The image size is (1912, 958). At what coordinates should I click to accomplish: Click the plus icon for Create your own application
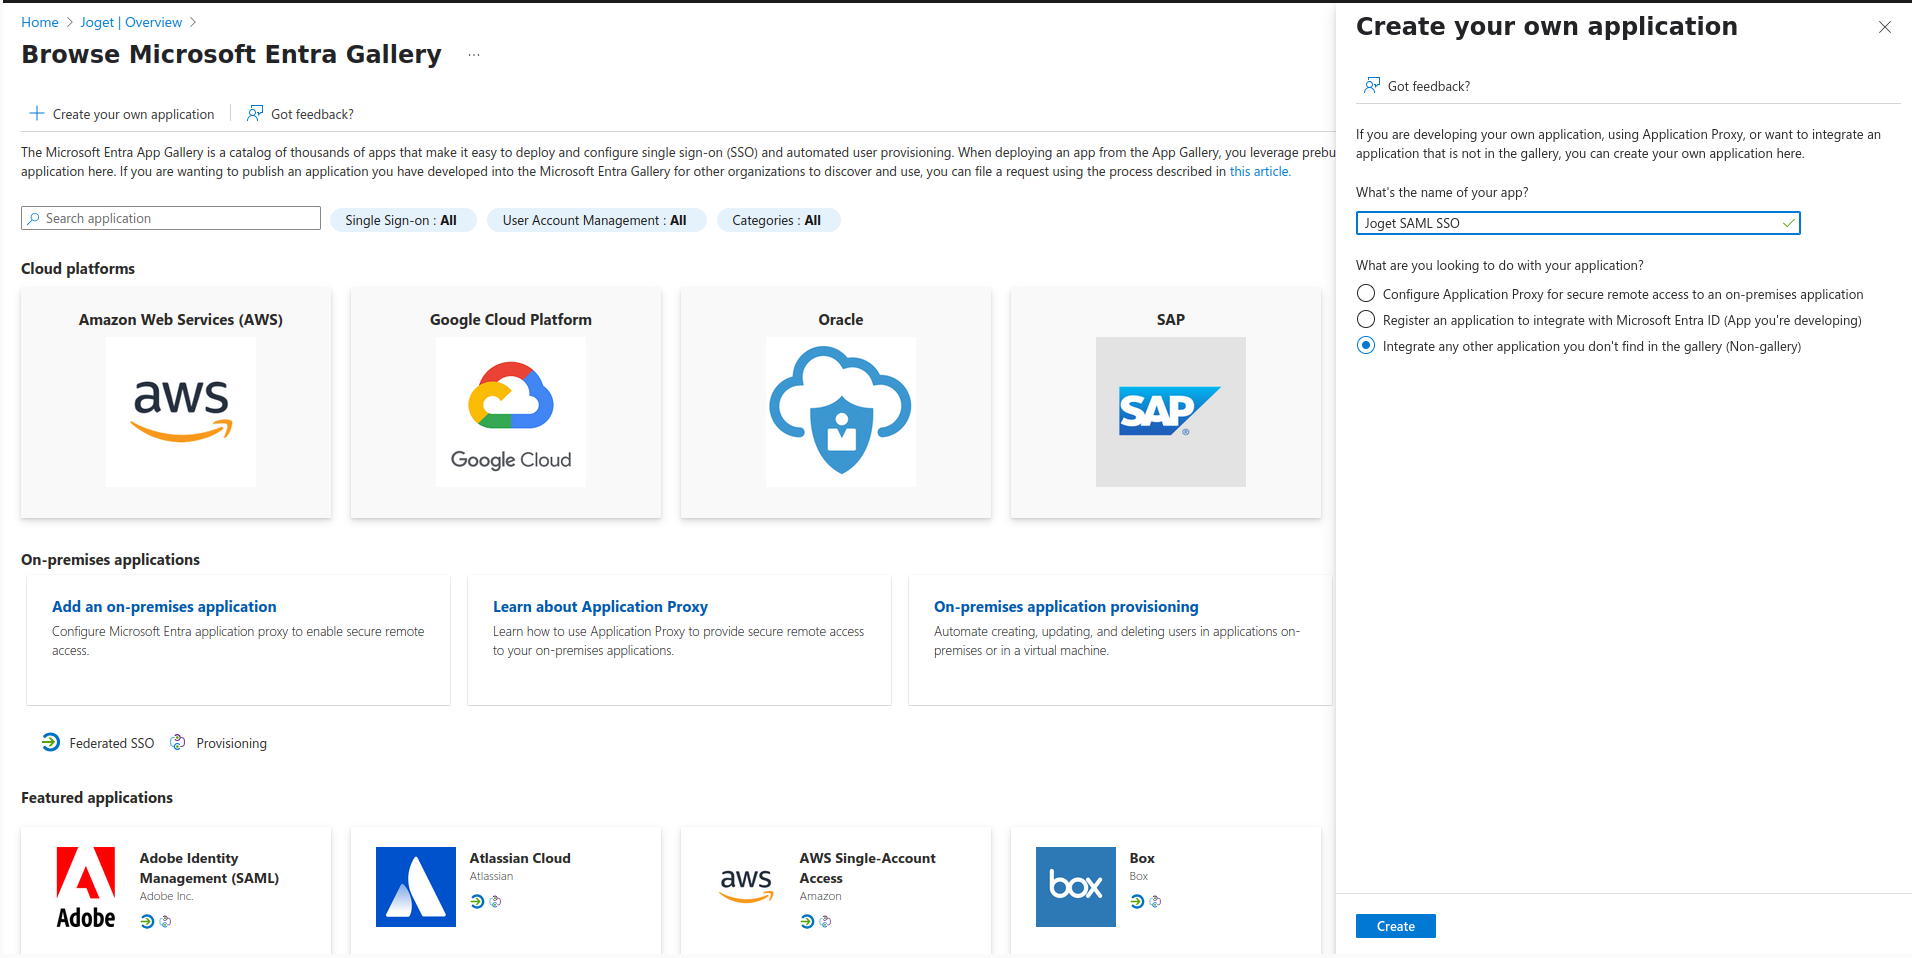tap(37, 114)
